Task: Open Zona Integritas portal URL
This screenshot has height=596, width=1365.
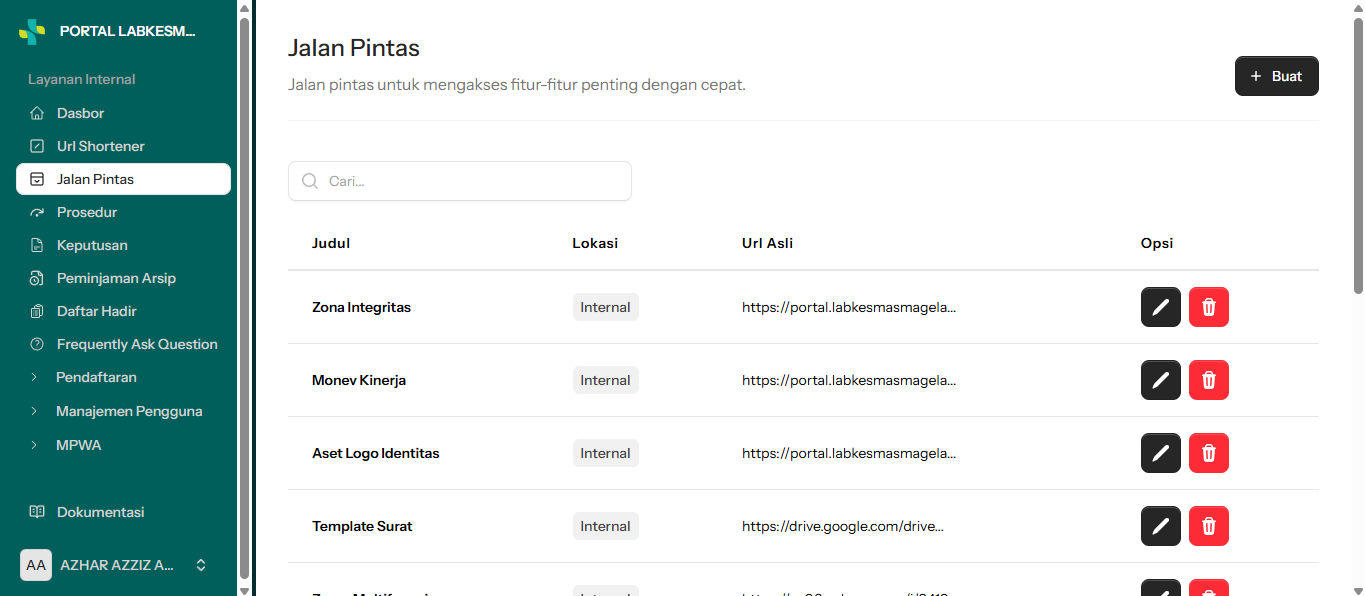Action: pyautogui.click(x=849, y=307)
